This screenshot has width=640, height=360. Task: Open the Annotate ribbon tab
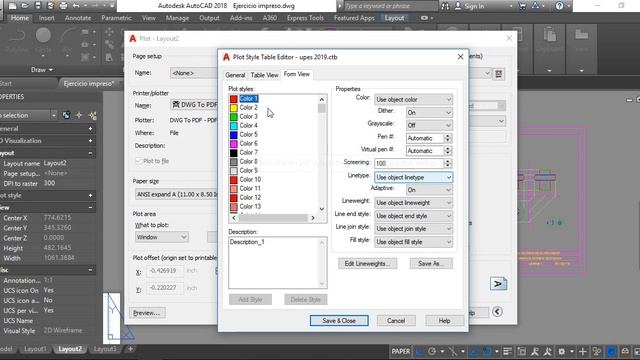[x=78, y=18]
